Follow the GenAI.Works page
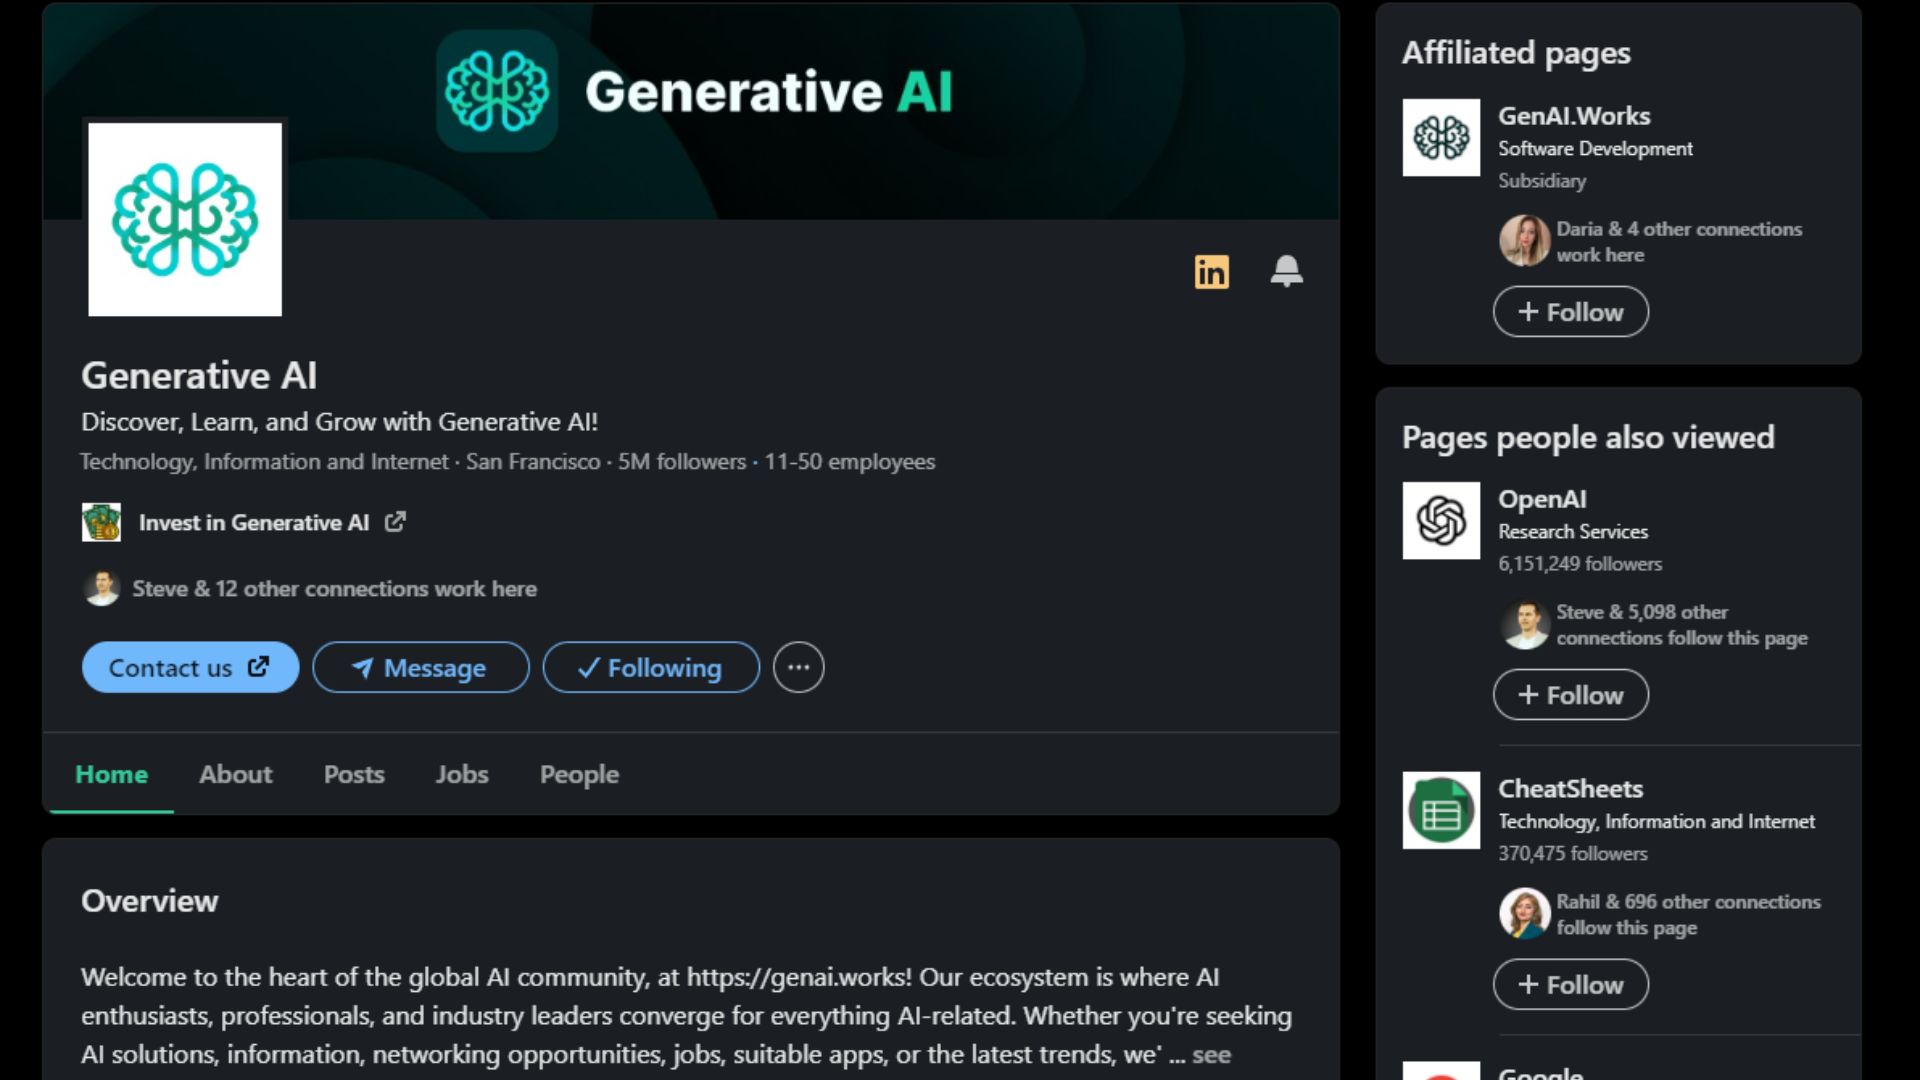Image resolution: width=1920 pixels, height=1080 pixels. point(1571,312)
